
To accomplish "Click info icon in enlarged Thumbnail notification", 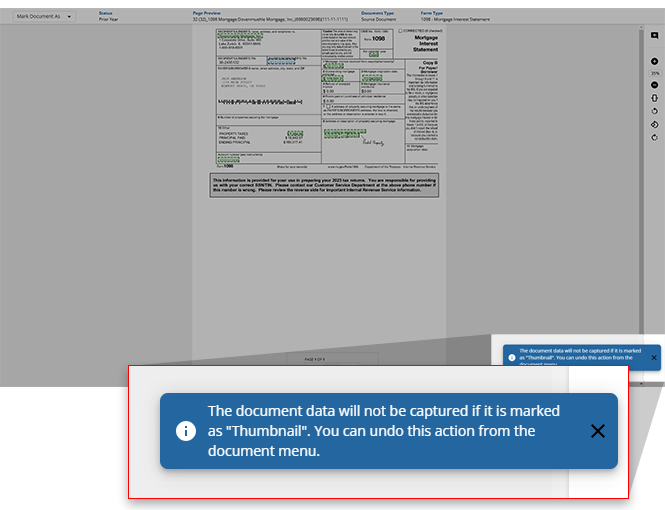I will pos(186,431).
